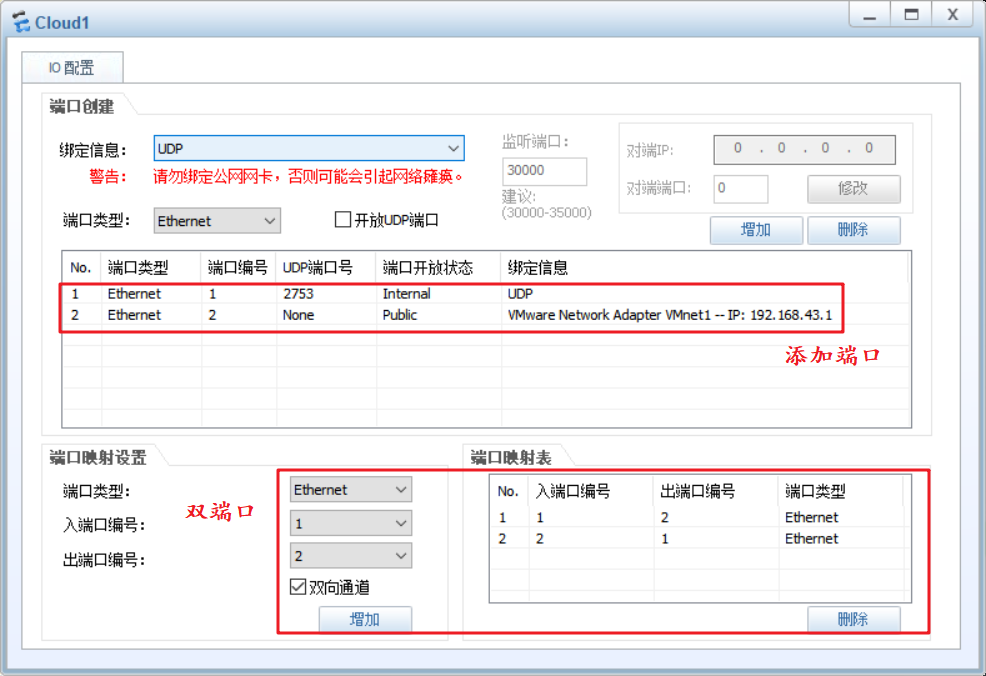The width and height of the screenshot is (986, 676).
Task: Close the Cloud1 window
Action: [x=953, y=14]
